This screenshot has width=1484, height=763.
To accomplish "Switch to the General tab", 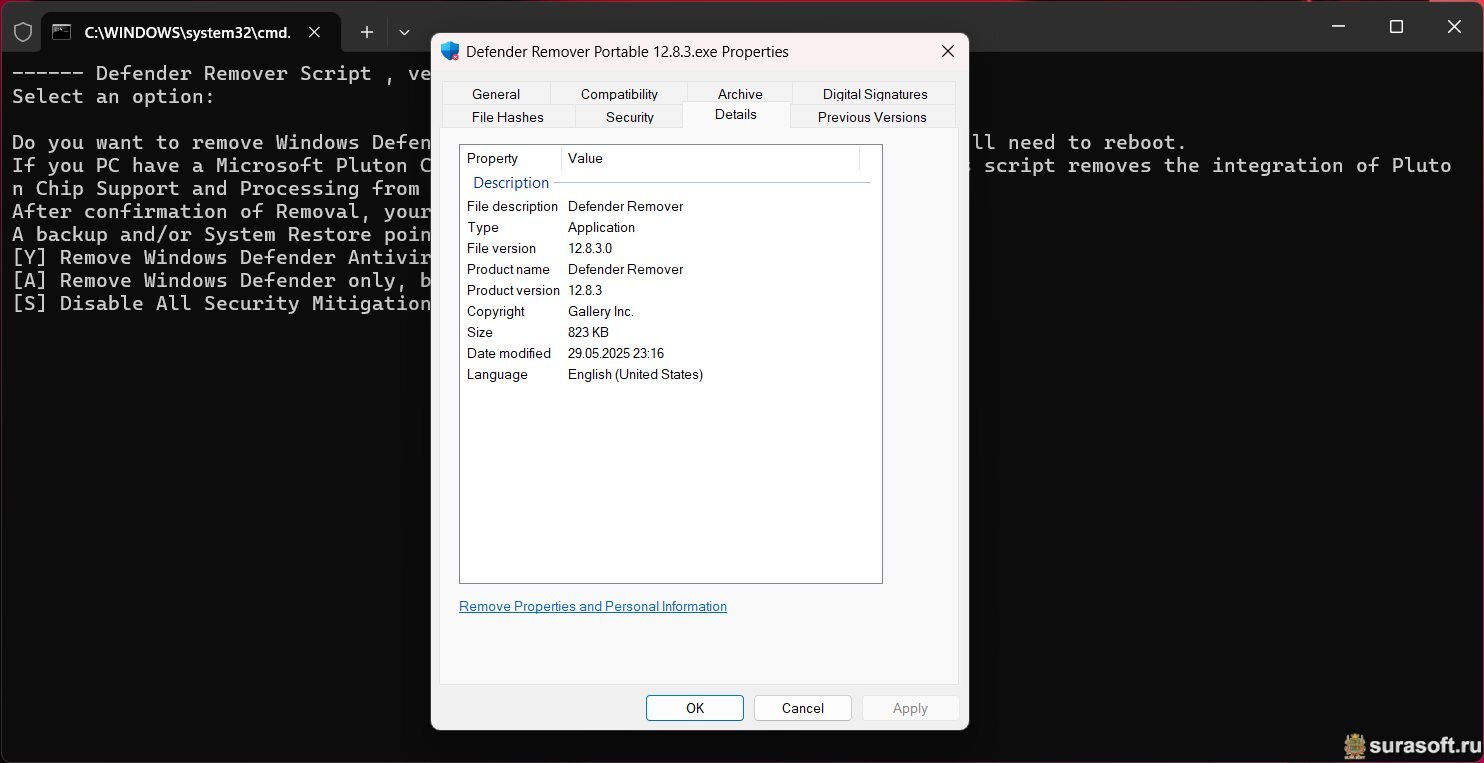I will 496,94.
